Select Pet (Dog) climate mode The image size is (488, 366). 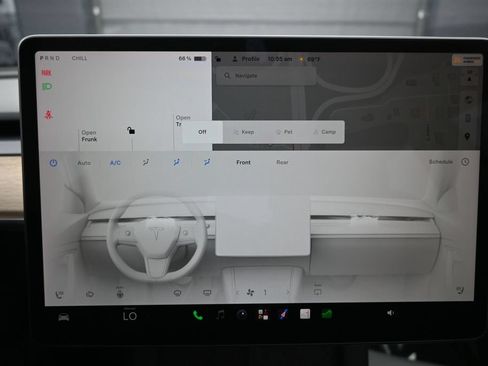[284, 132]
